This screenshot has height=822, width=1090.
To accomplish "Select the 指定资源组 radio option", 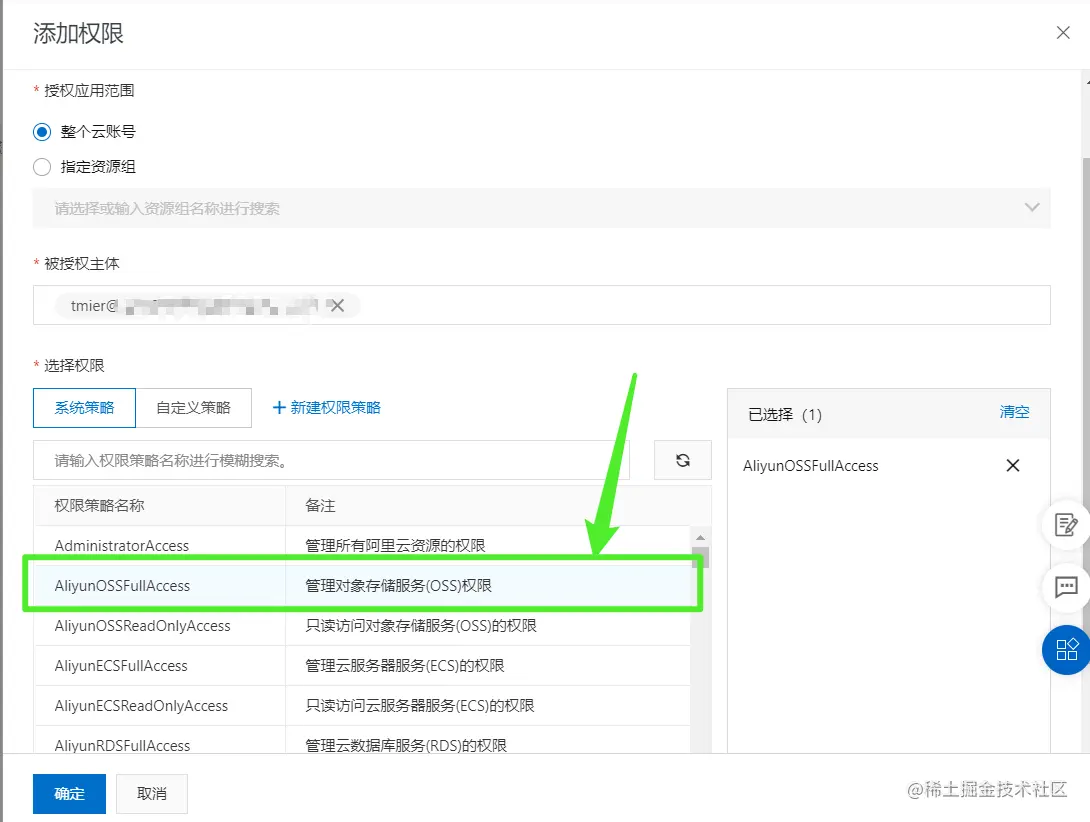I will [x=42, y=167].
